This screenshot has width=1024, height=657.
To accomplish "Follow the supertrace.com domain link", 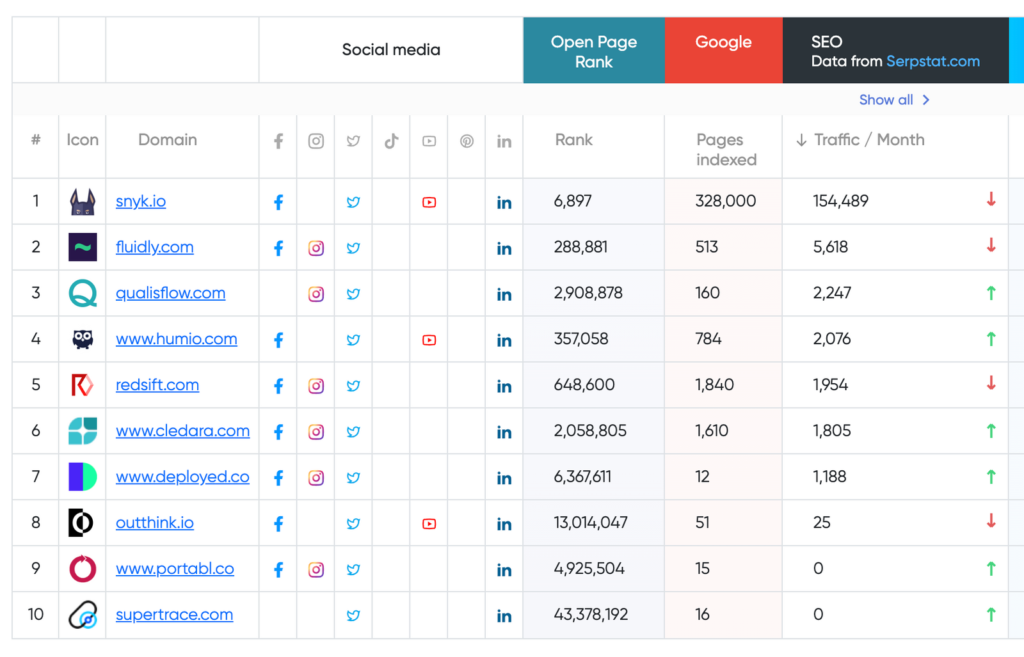I will (x=174, y=615).
